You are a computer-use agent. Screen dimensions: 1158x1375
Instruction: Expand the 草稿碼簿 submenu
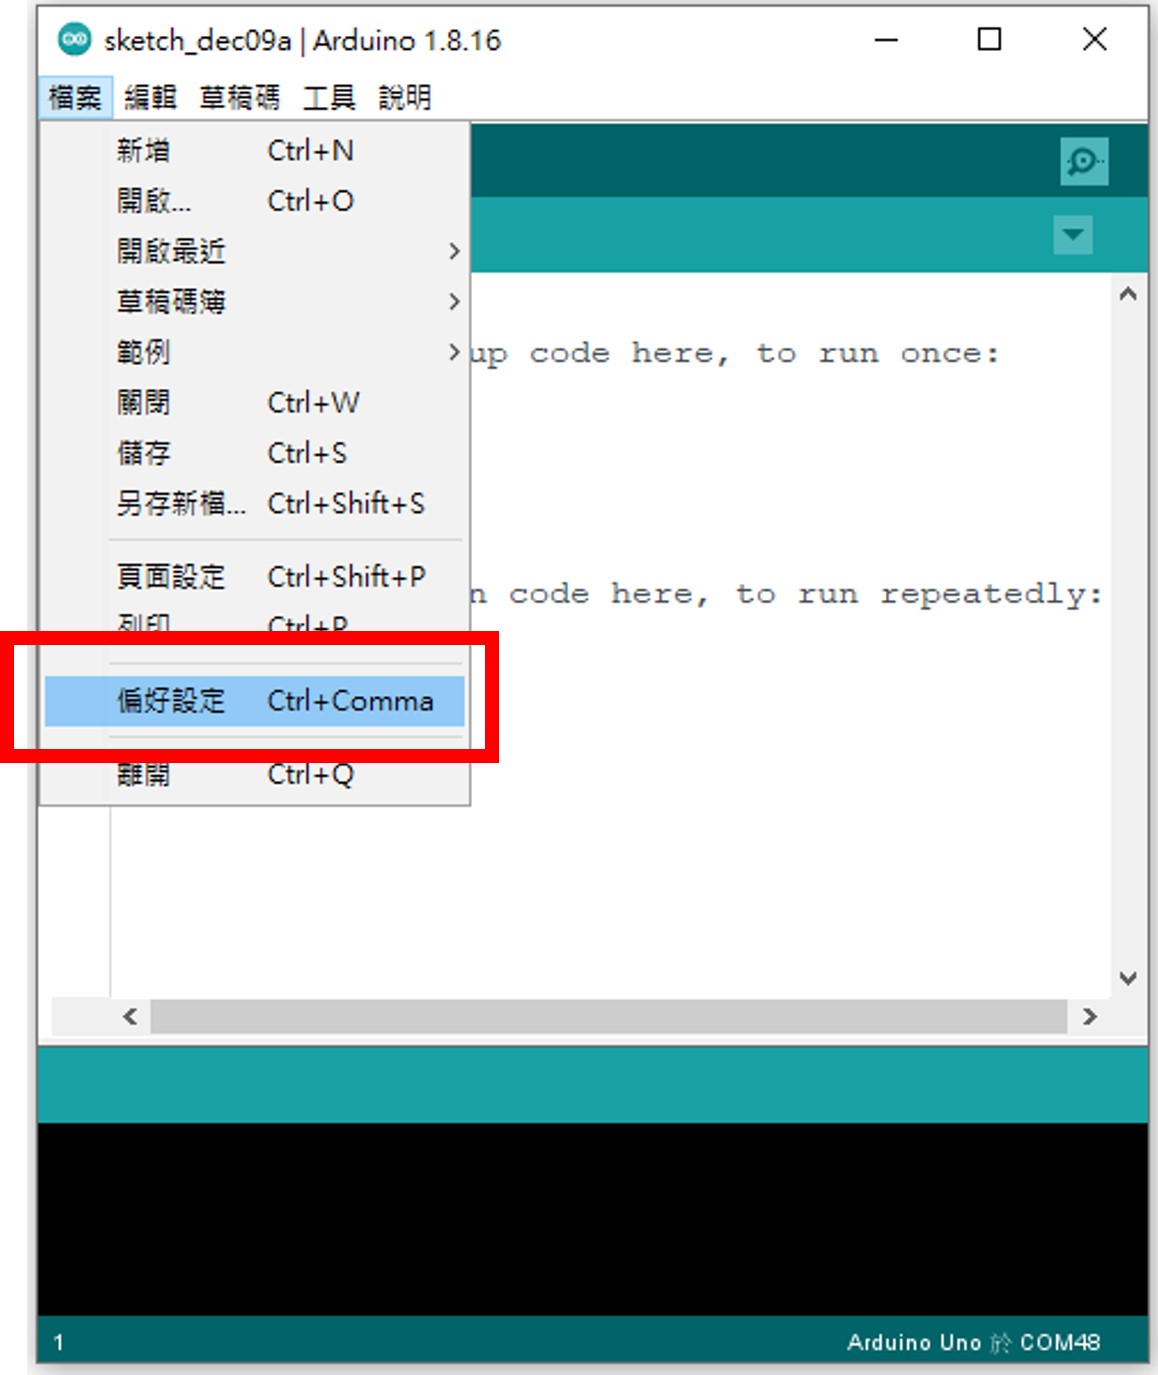click(x=255, y=301)
